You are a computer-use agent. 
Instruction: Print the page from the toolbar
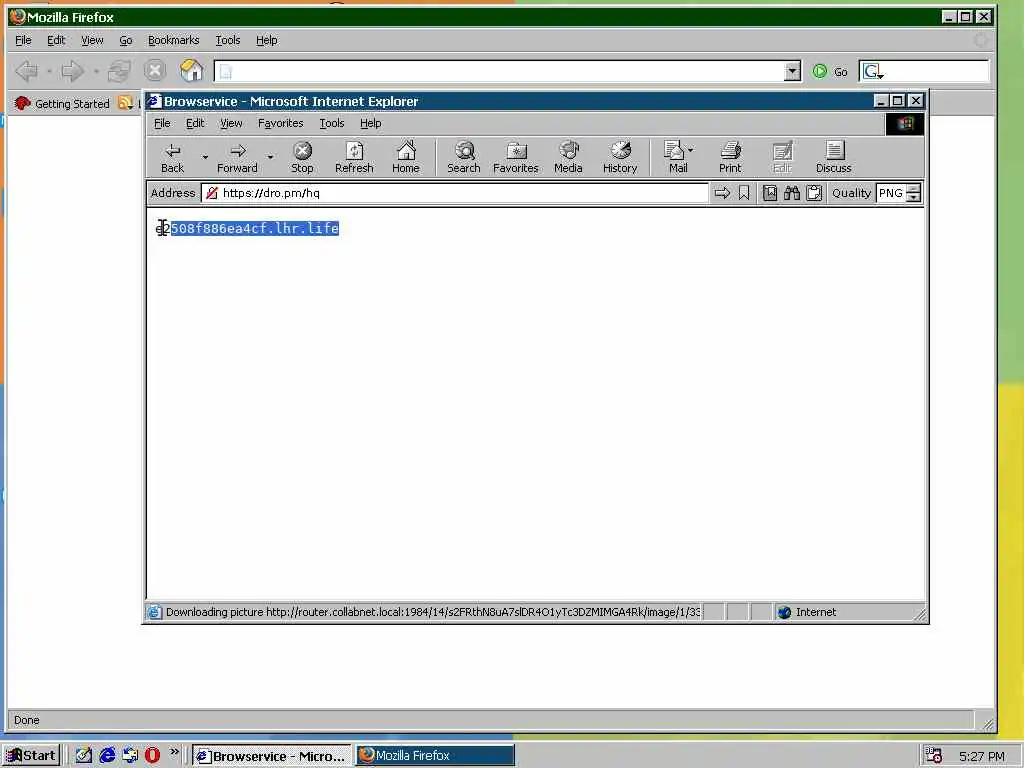coord(730,158)
